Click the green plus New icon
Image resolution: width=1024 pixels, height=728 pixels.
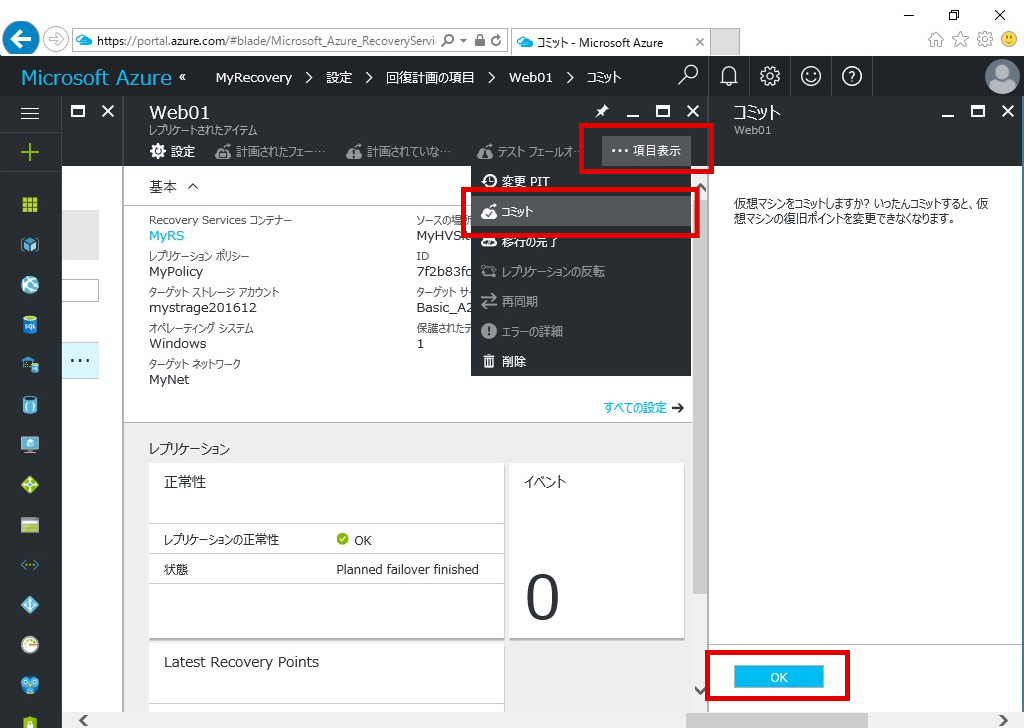pos(30,153)
